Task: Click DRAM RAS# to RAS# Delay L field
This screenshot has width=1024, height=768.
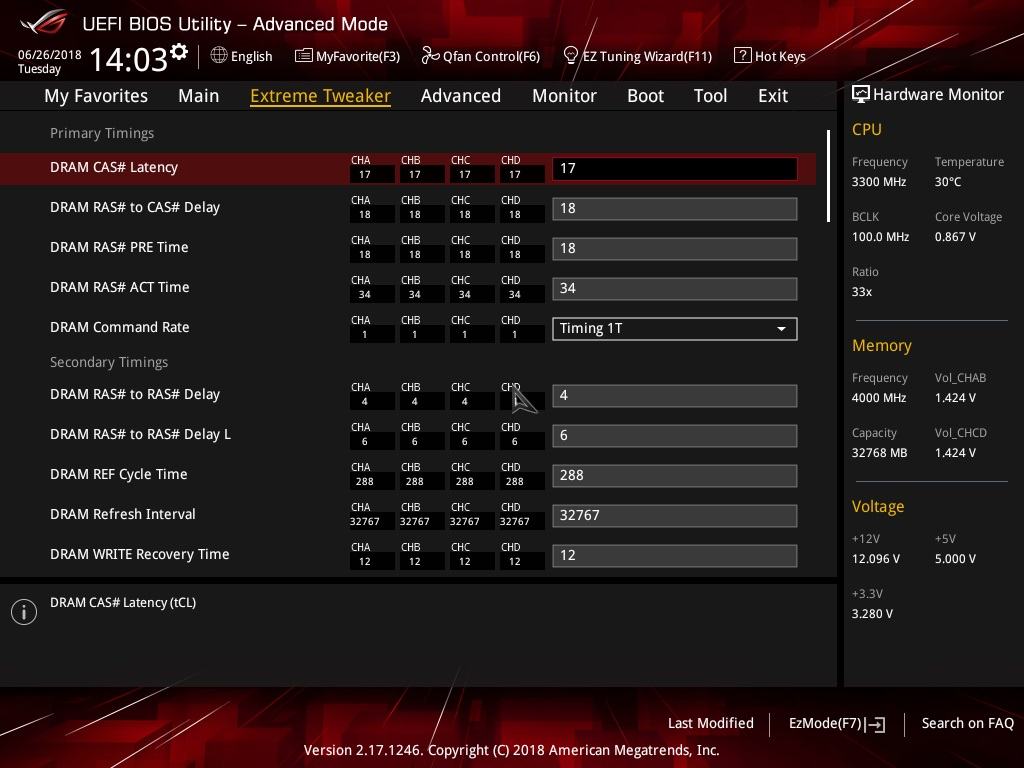Action: point(674,435)
